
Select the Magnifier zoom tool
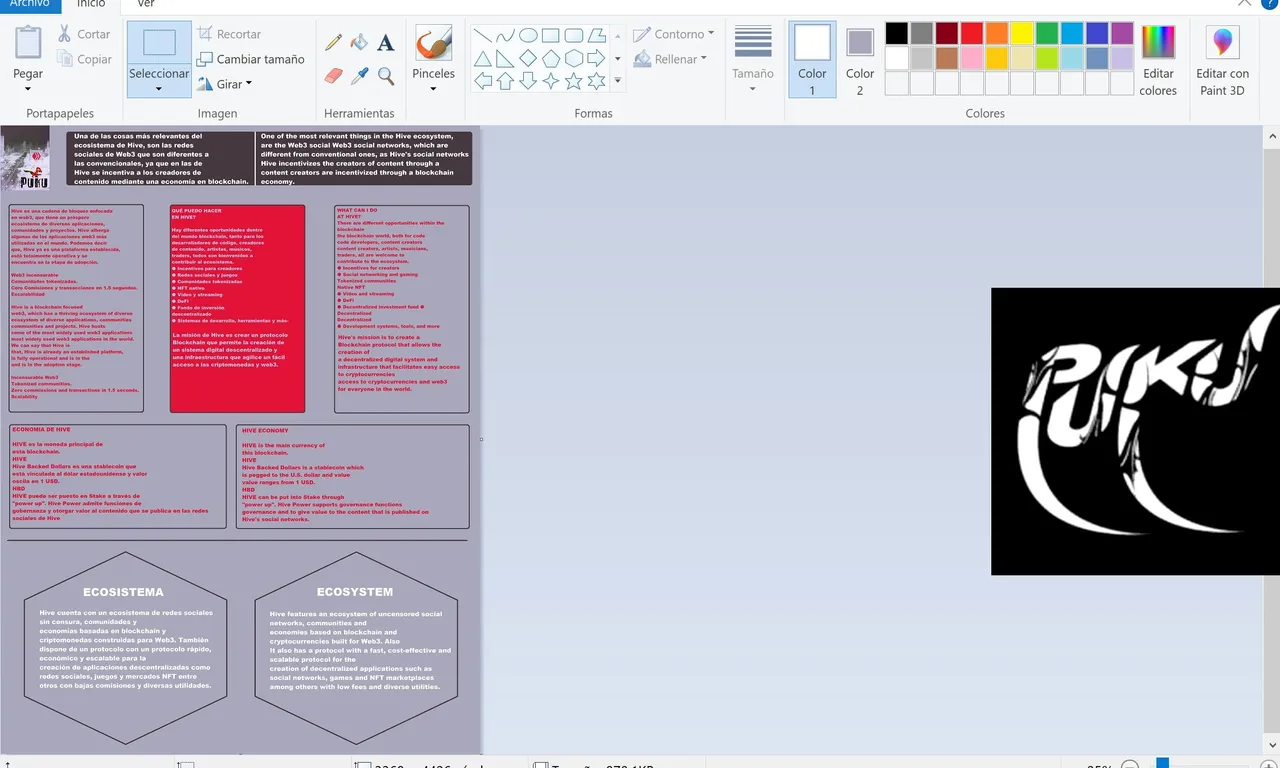(x=385, y=75)
